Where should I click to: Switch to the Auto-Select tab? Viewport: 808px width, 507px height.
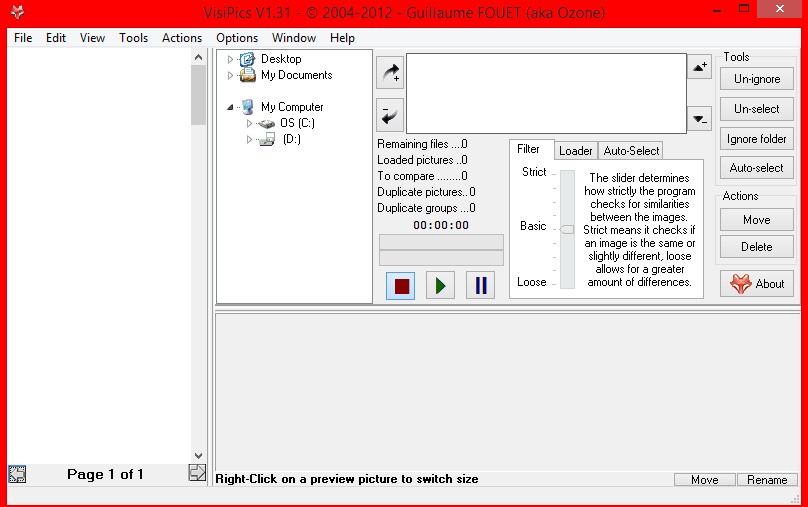[x=631, y=150]
